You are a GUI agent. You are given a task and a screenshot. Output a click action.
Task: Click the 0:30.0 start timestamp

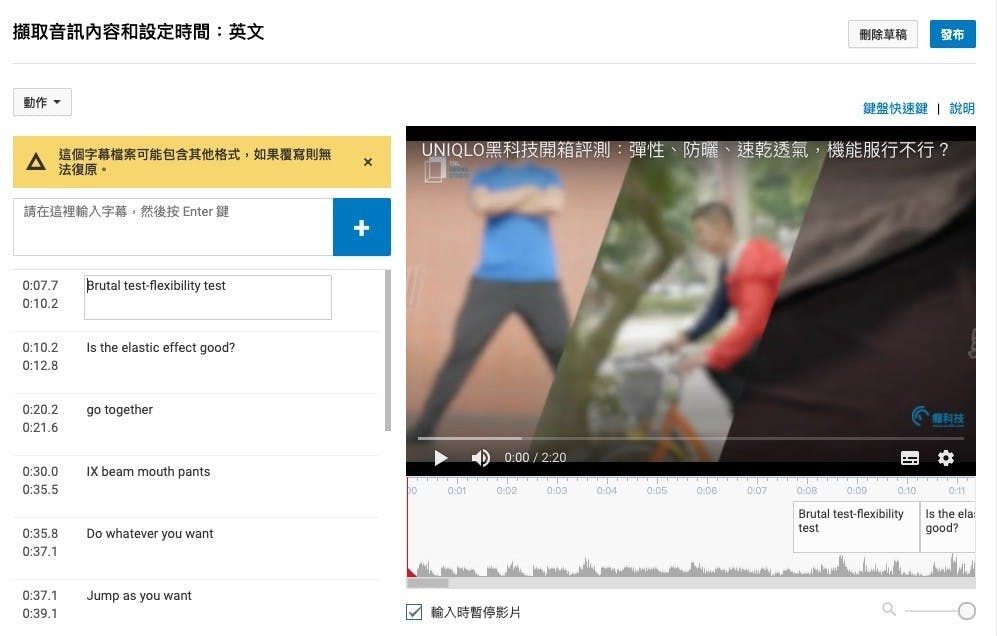point(40,472)
